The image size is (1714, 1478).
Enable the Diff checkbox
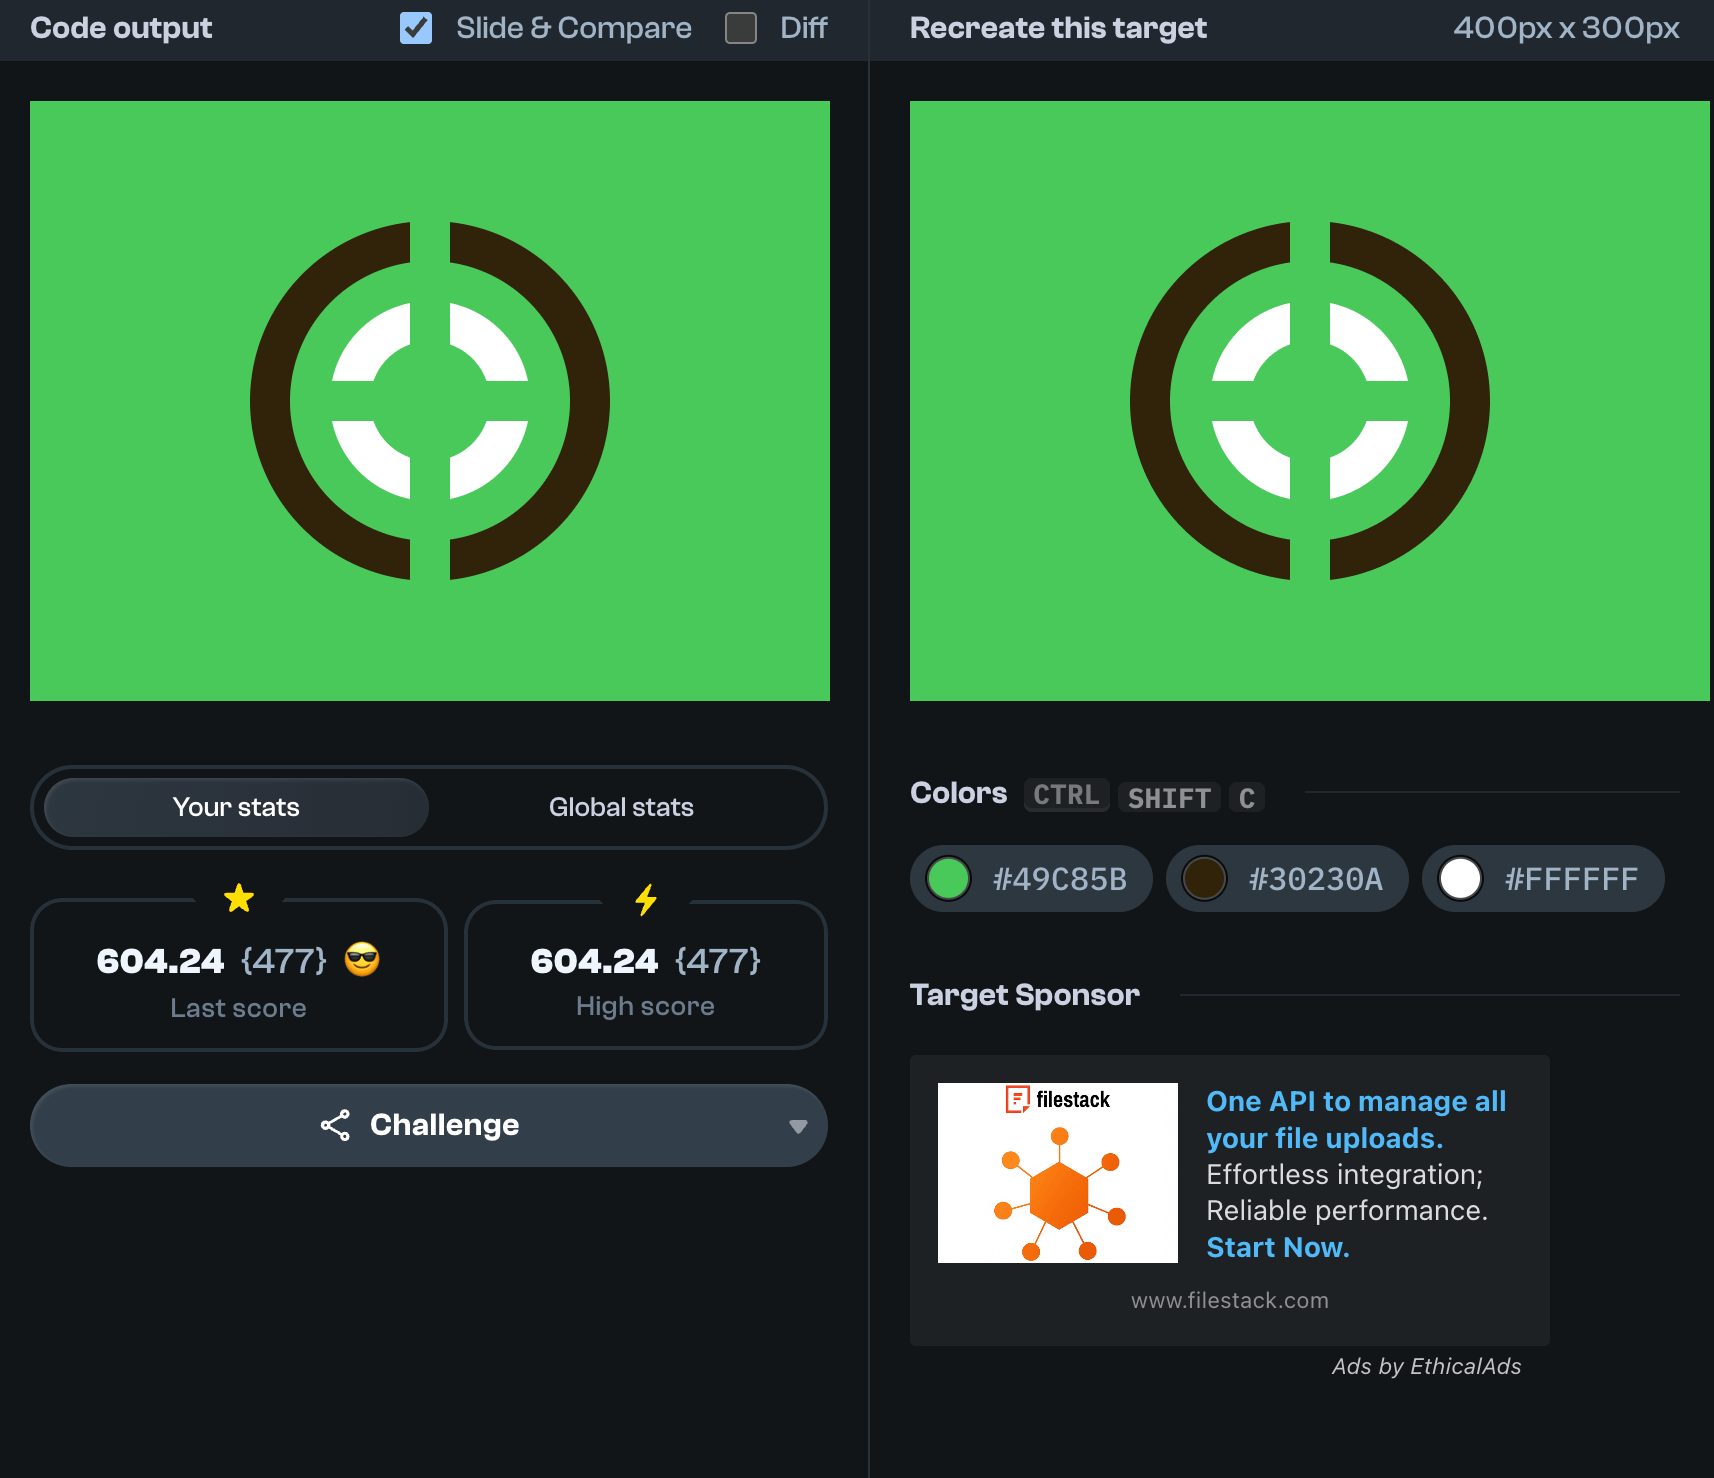pyautogui.click(x=741, y=28)
